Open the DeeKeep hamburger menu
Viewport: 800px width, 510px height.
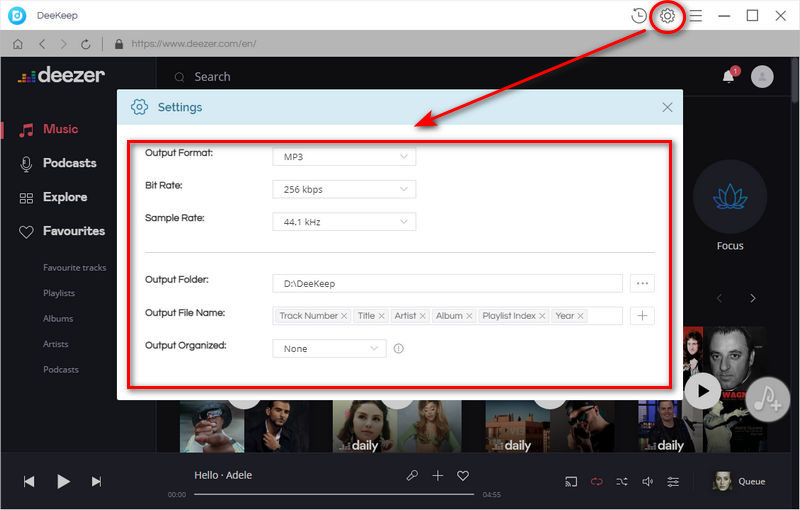click(x=695, y=16)
